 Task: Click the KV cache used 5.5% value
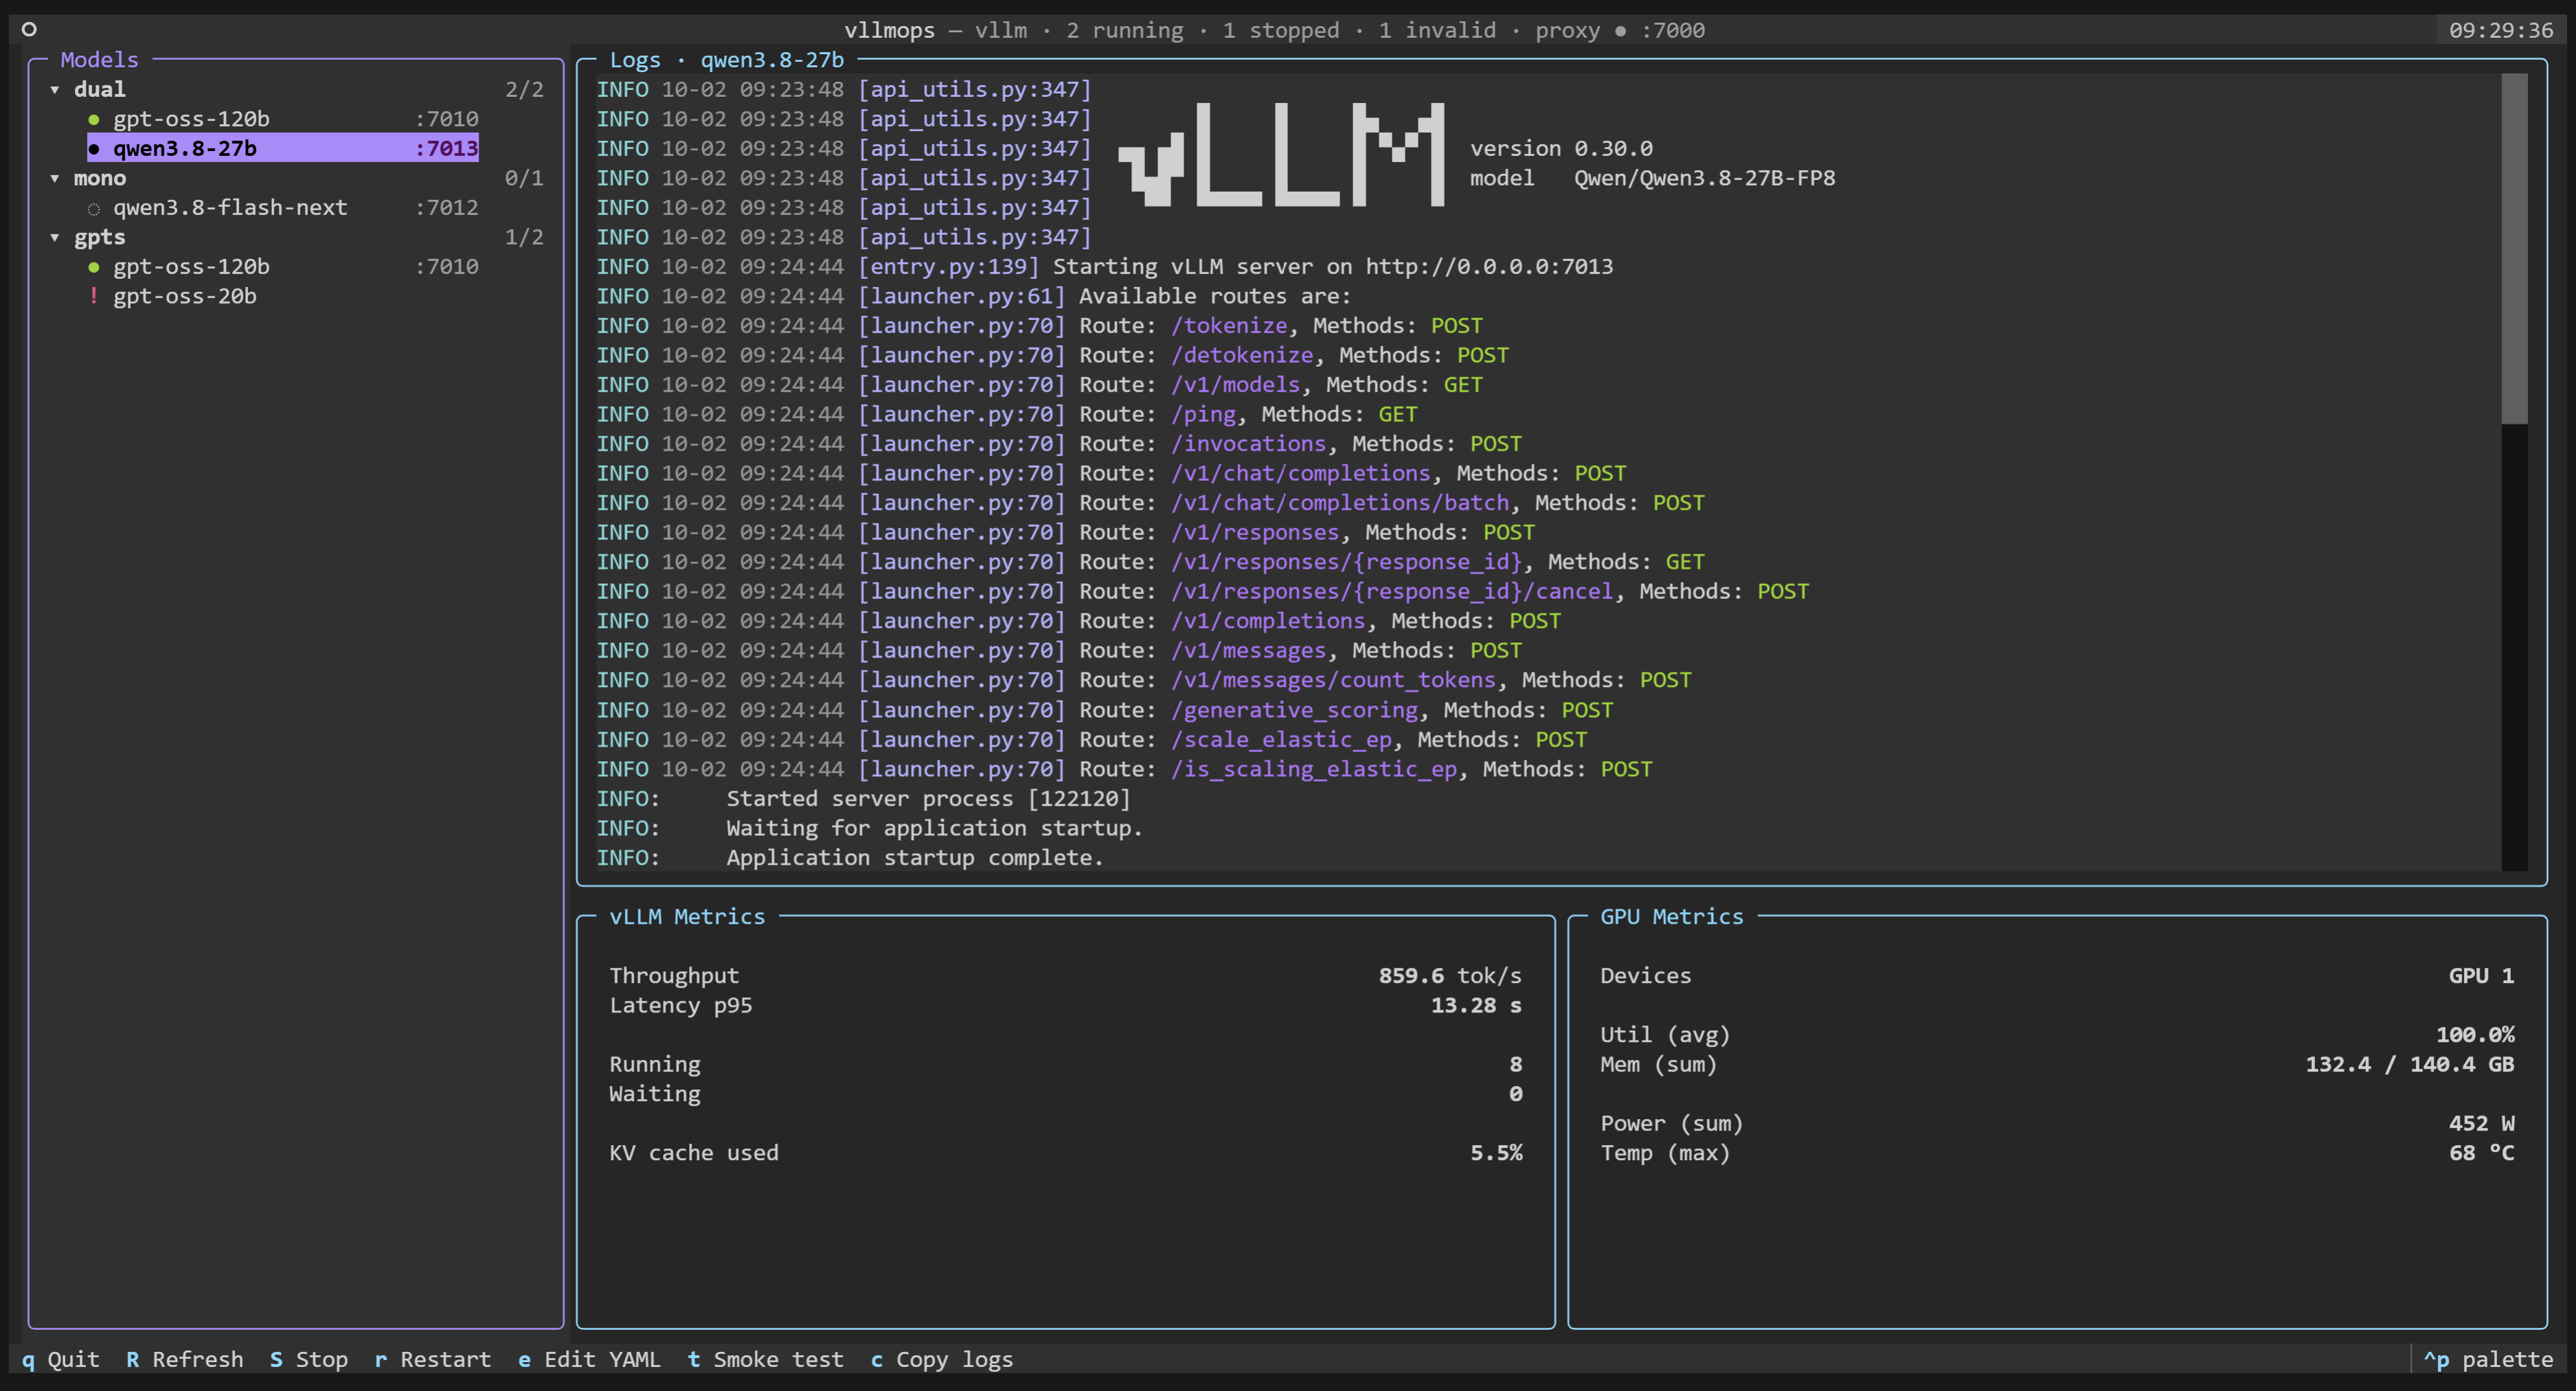(x=1496, y=1153)
